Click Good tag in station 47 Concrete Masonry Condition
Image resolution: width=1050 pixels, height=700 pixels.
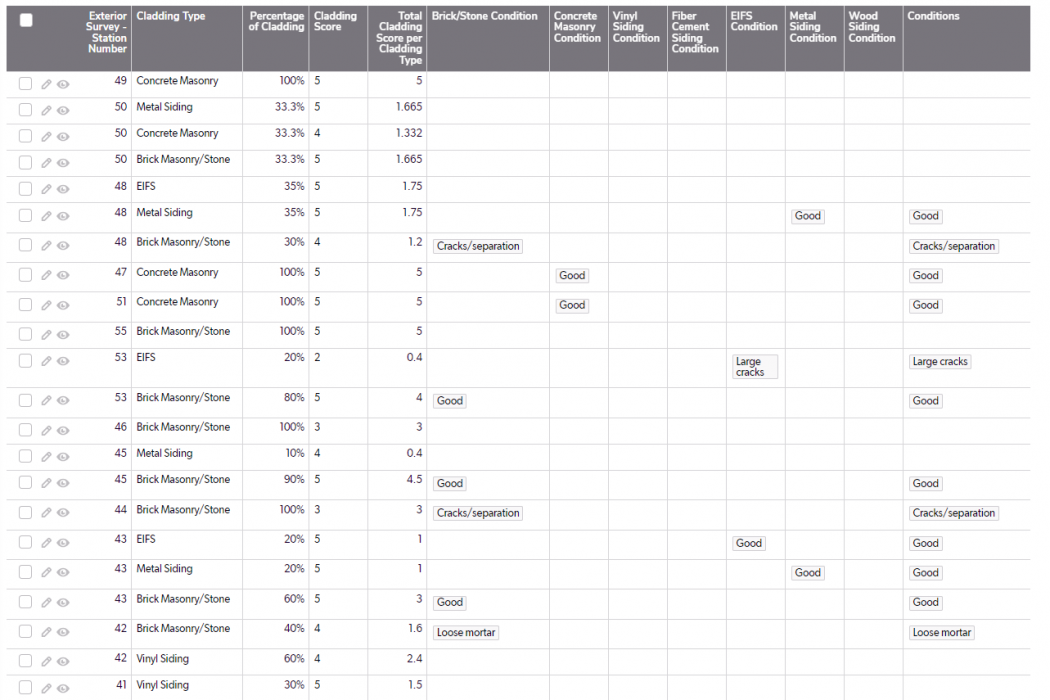coord(572,276)
